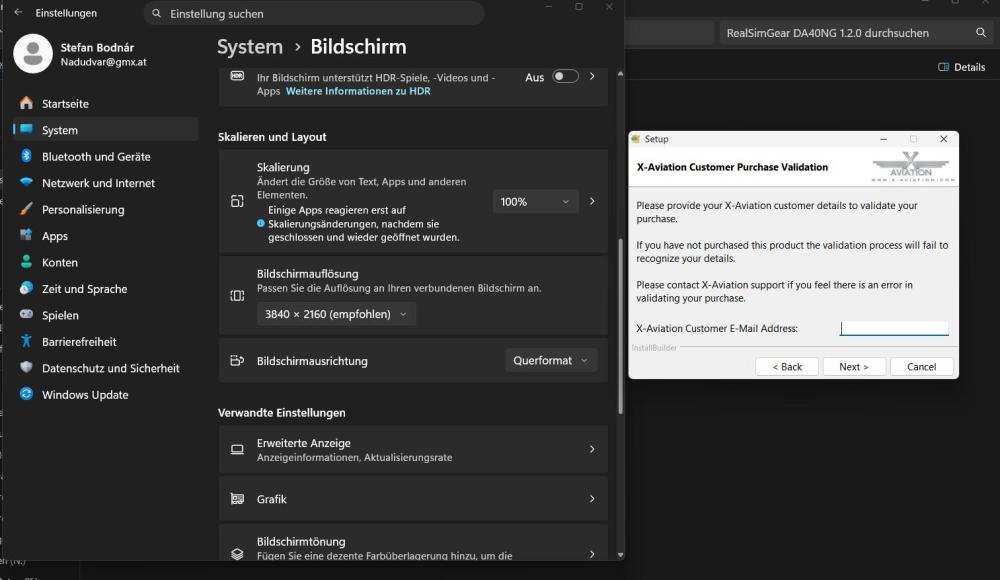Click the Zeit und Sprache globe icon

[26, 288]
